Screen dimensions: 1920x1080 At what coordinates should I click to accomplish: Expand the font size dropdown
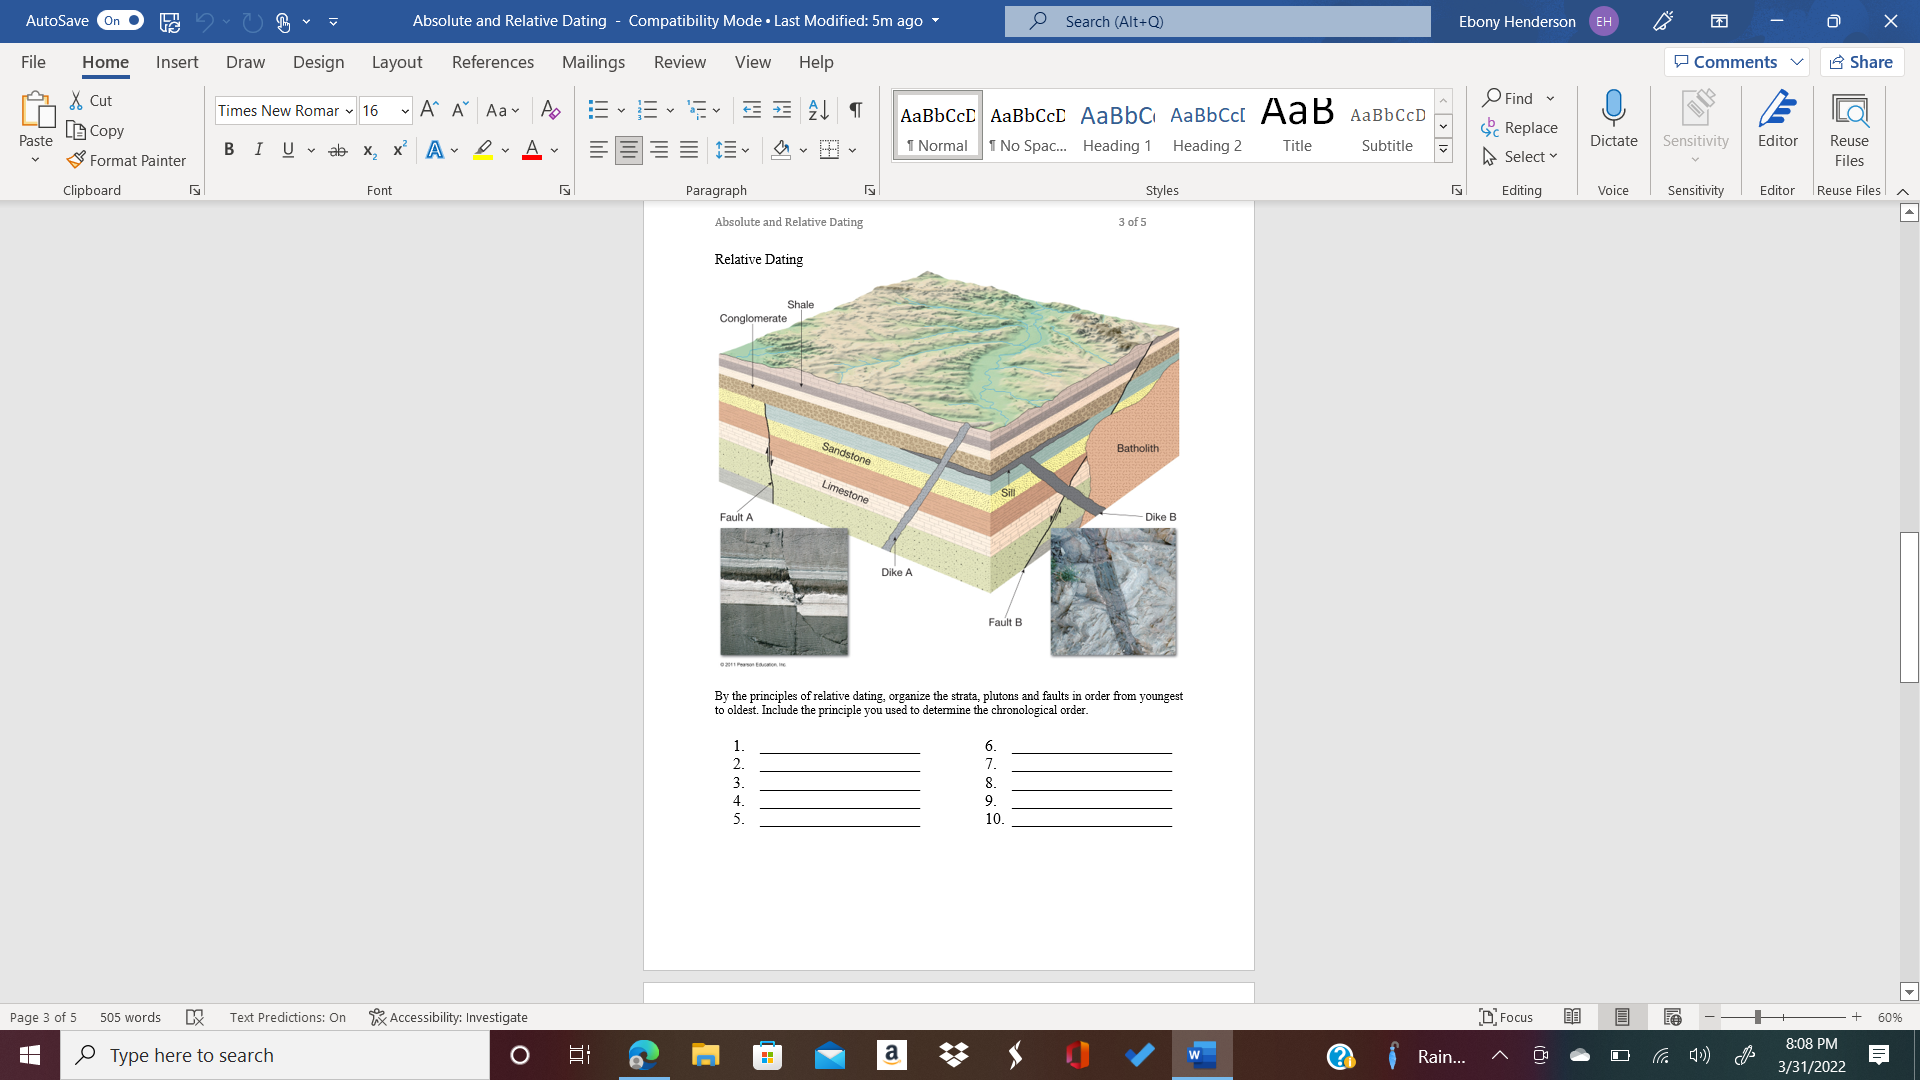point(405,111)
